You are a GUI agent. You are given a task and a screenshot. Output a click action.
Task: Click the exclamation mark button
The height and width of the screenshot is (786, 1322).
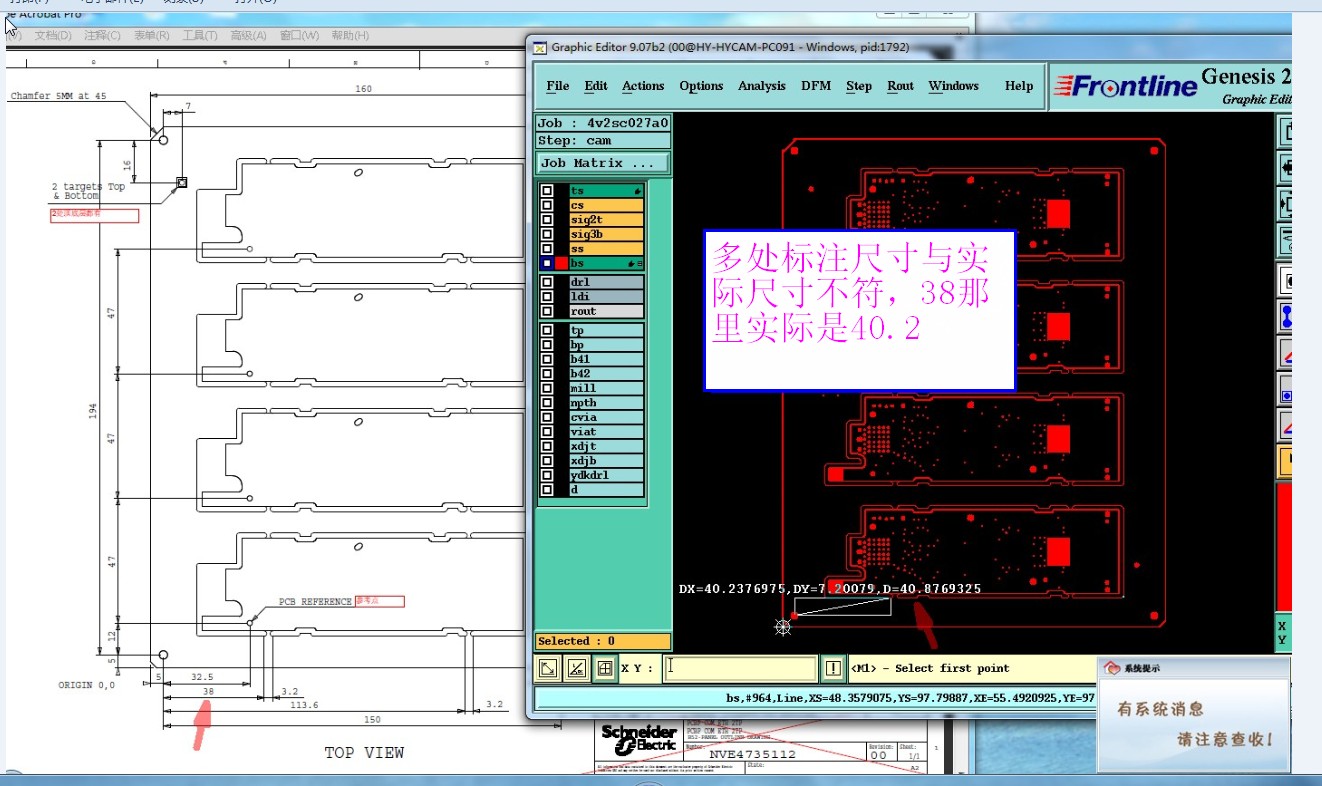(x=833, y=668)
